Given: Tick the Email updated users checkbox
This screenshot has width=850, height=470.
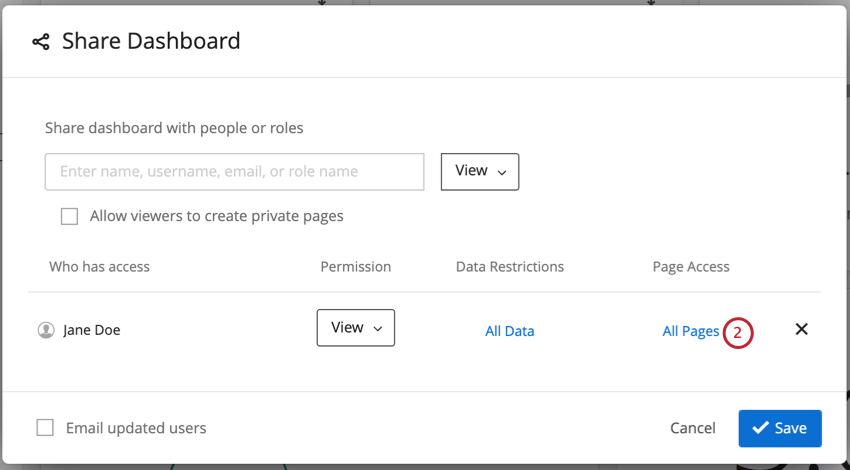Looking at the screenshot, I should tap(45, 428).
